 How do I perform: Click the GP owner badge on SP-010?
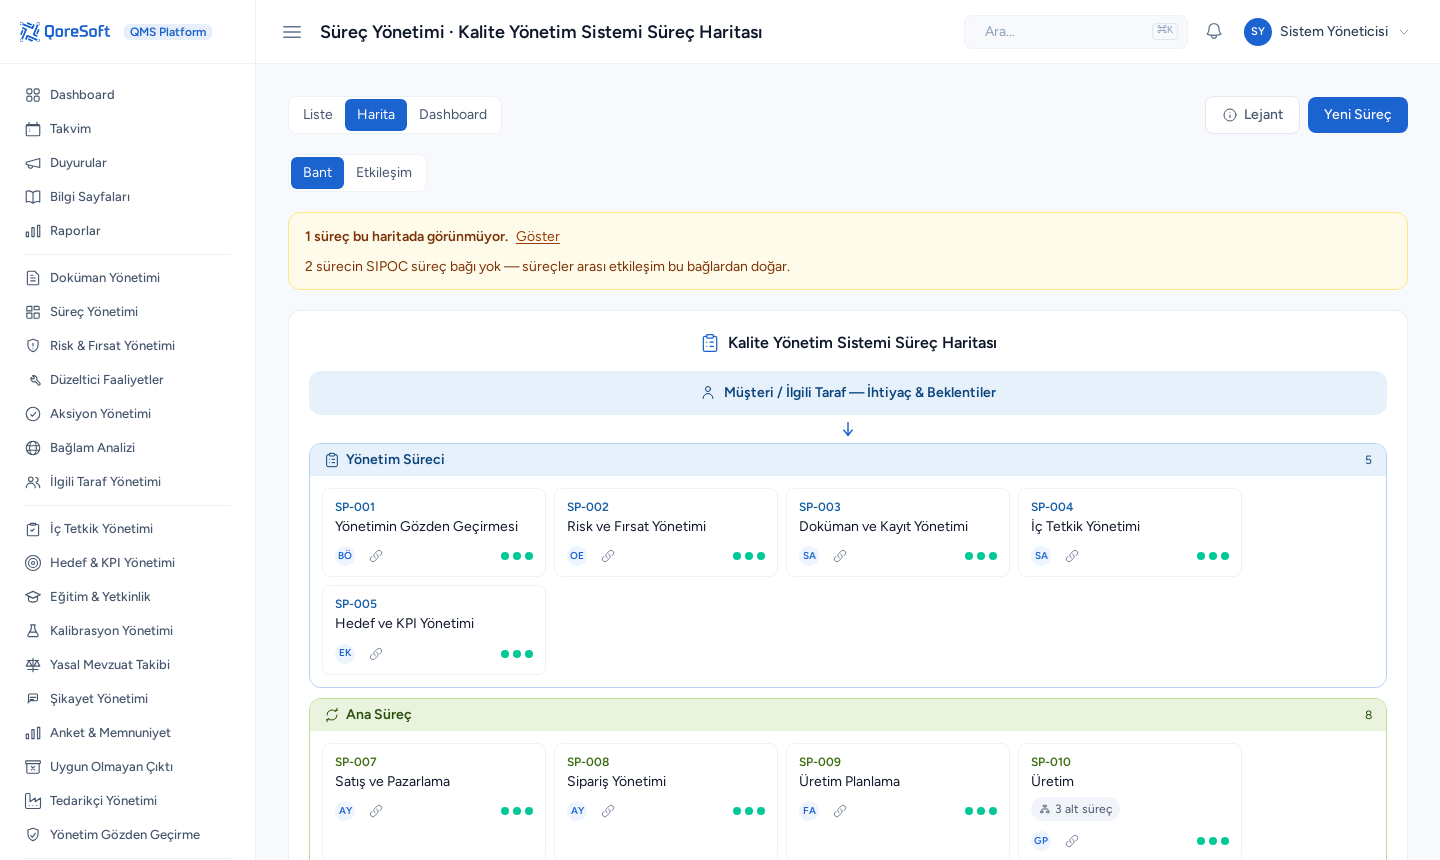click(x=1041, y=841)
